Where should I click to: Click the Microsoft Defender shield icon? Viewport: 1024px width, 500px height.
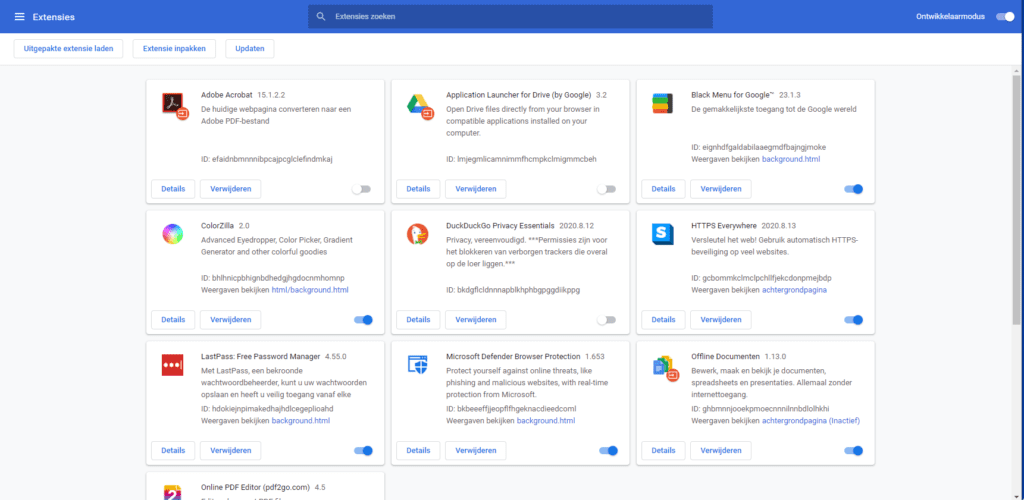pos(417,365)
